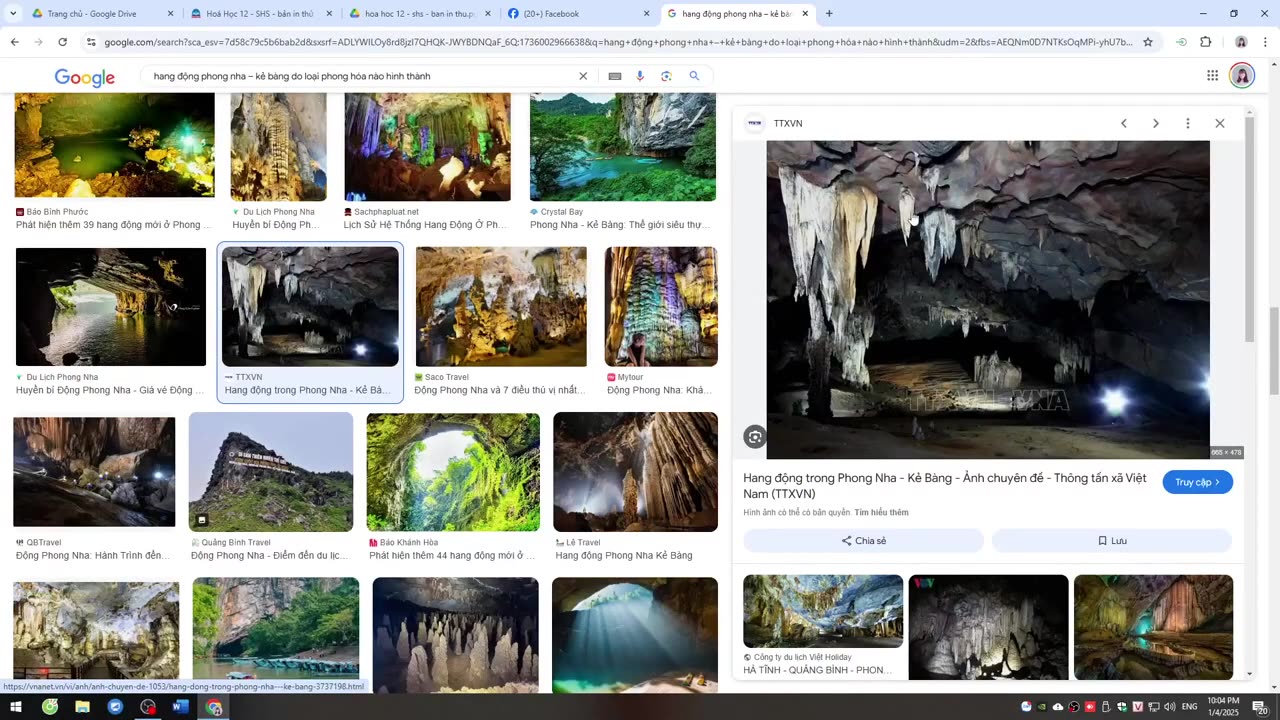Open the Du Lich Phong Nha dark cave thumbnail
This screenshot has width=1280, height=720.
pyautogui.click(x=111, y=307)
